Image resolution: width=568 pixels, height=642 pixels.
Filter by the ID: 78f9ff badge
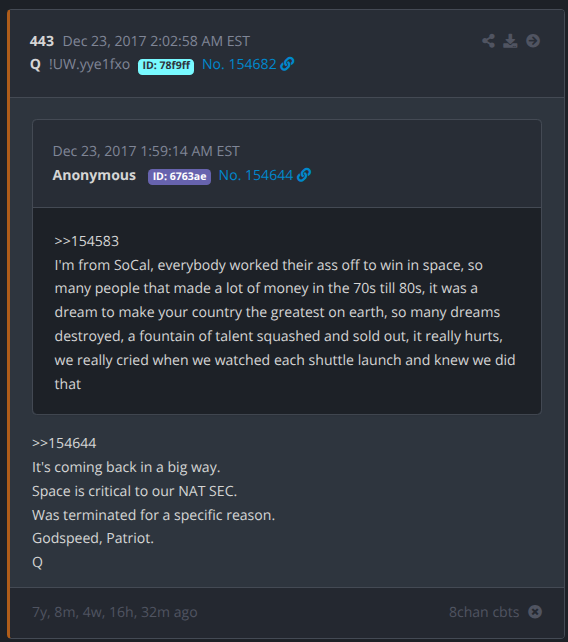click(x=166, y=66)
